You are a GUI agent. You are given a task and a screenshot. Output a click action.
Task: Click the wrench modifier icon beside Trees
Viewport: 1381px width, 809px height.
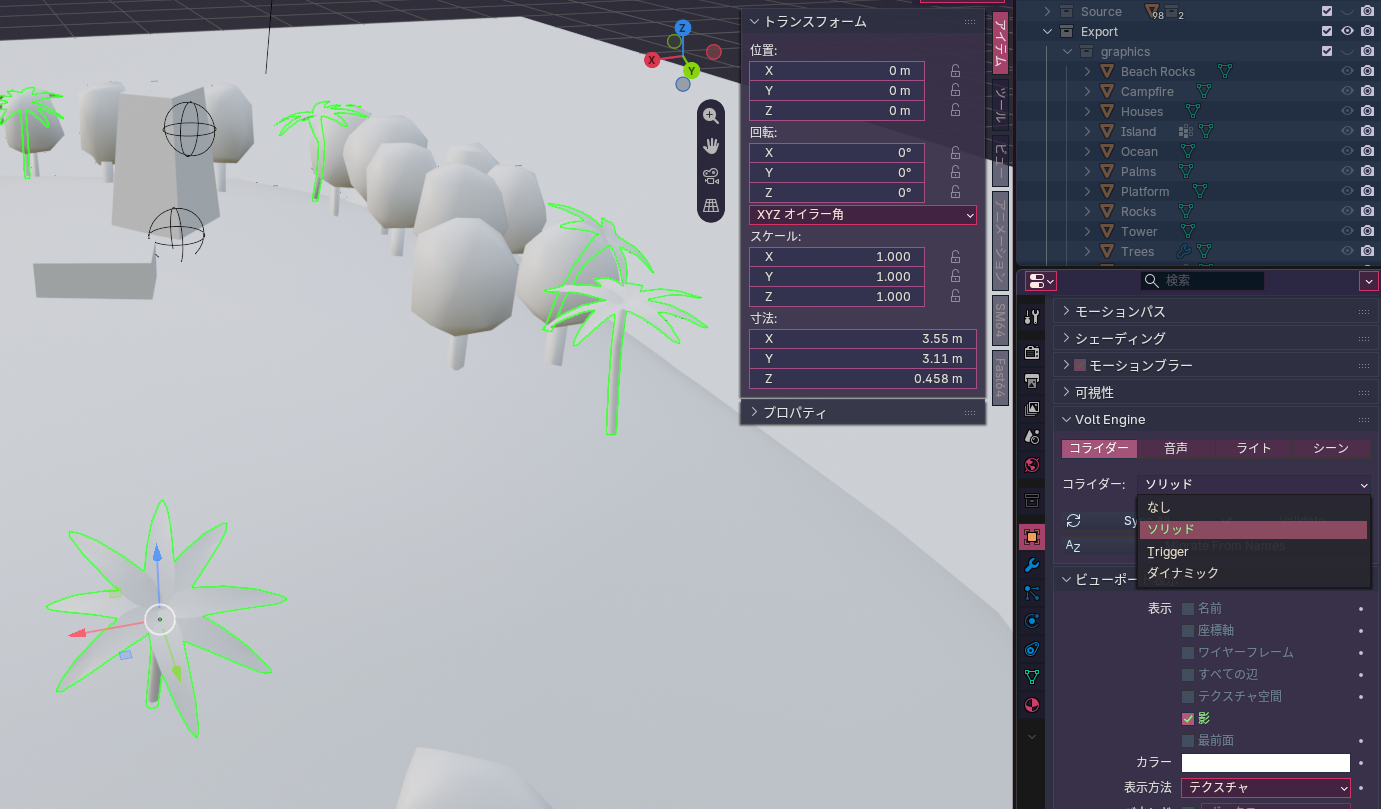(1184, 251)
